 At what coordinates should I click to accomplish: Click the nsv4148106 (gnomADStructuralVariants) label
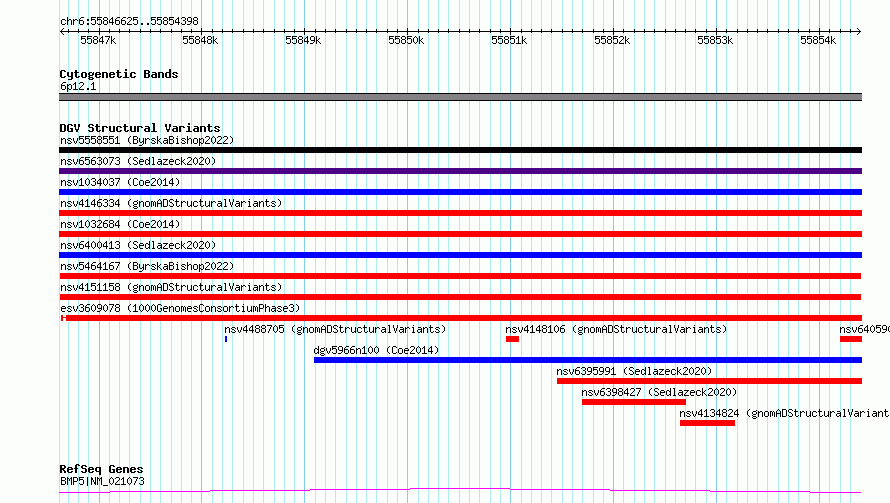pyautogui.click(x=616, y=329)
